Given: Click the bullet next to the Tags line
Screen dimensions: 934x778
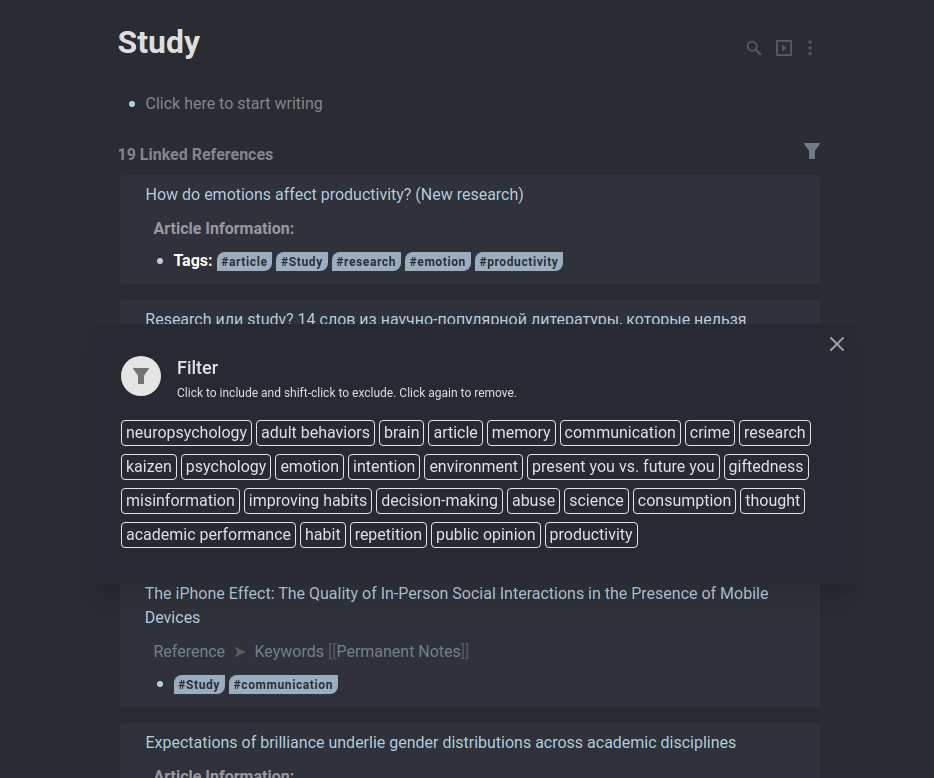Looking at the screenshot, I should pyautogui.click(x=159, y=261).
